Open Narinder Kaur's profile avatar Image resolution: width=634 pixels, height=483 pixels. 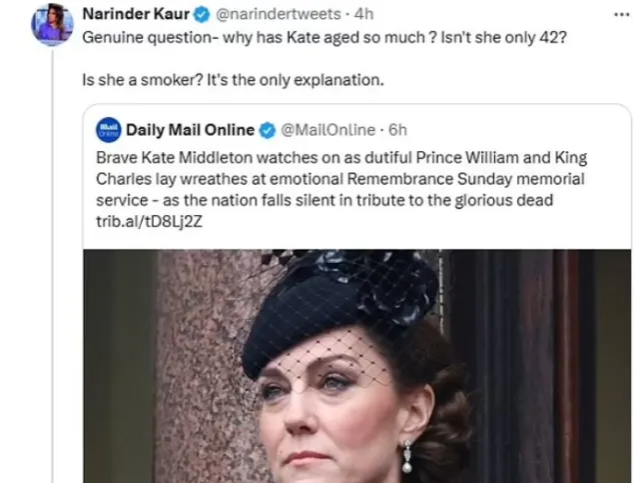(52, 25)
